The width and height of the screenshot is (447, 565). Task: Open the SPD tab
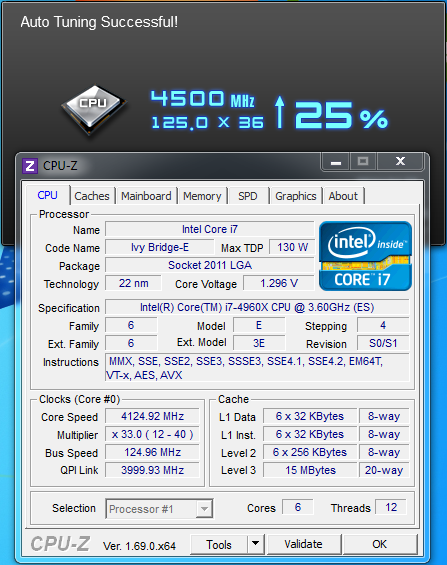247,196
